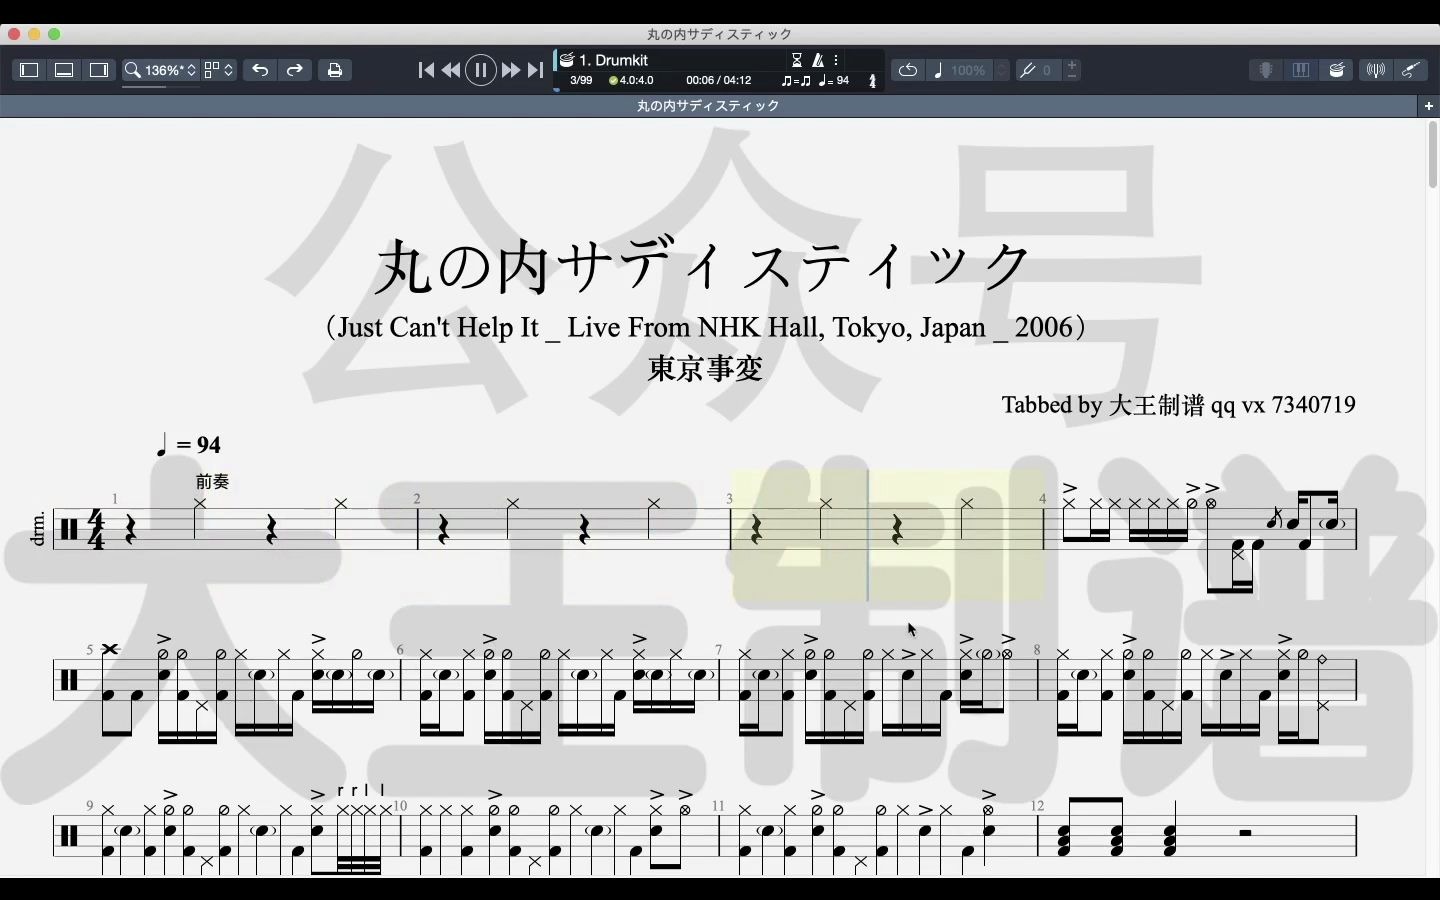The image size is (1440, 900).
Task: Click the 00:06 / 04:12 time display
Action: pyautogui.click(x=718, y=81)
